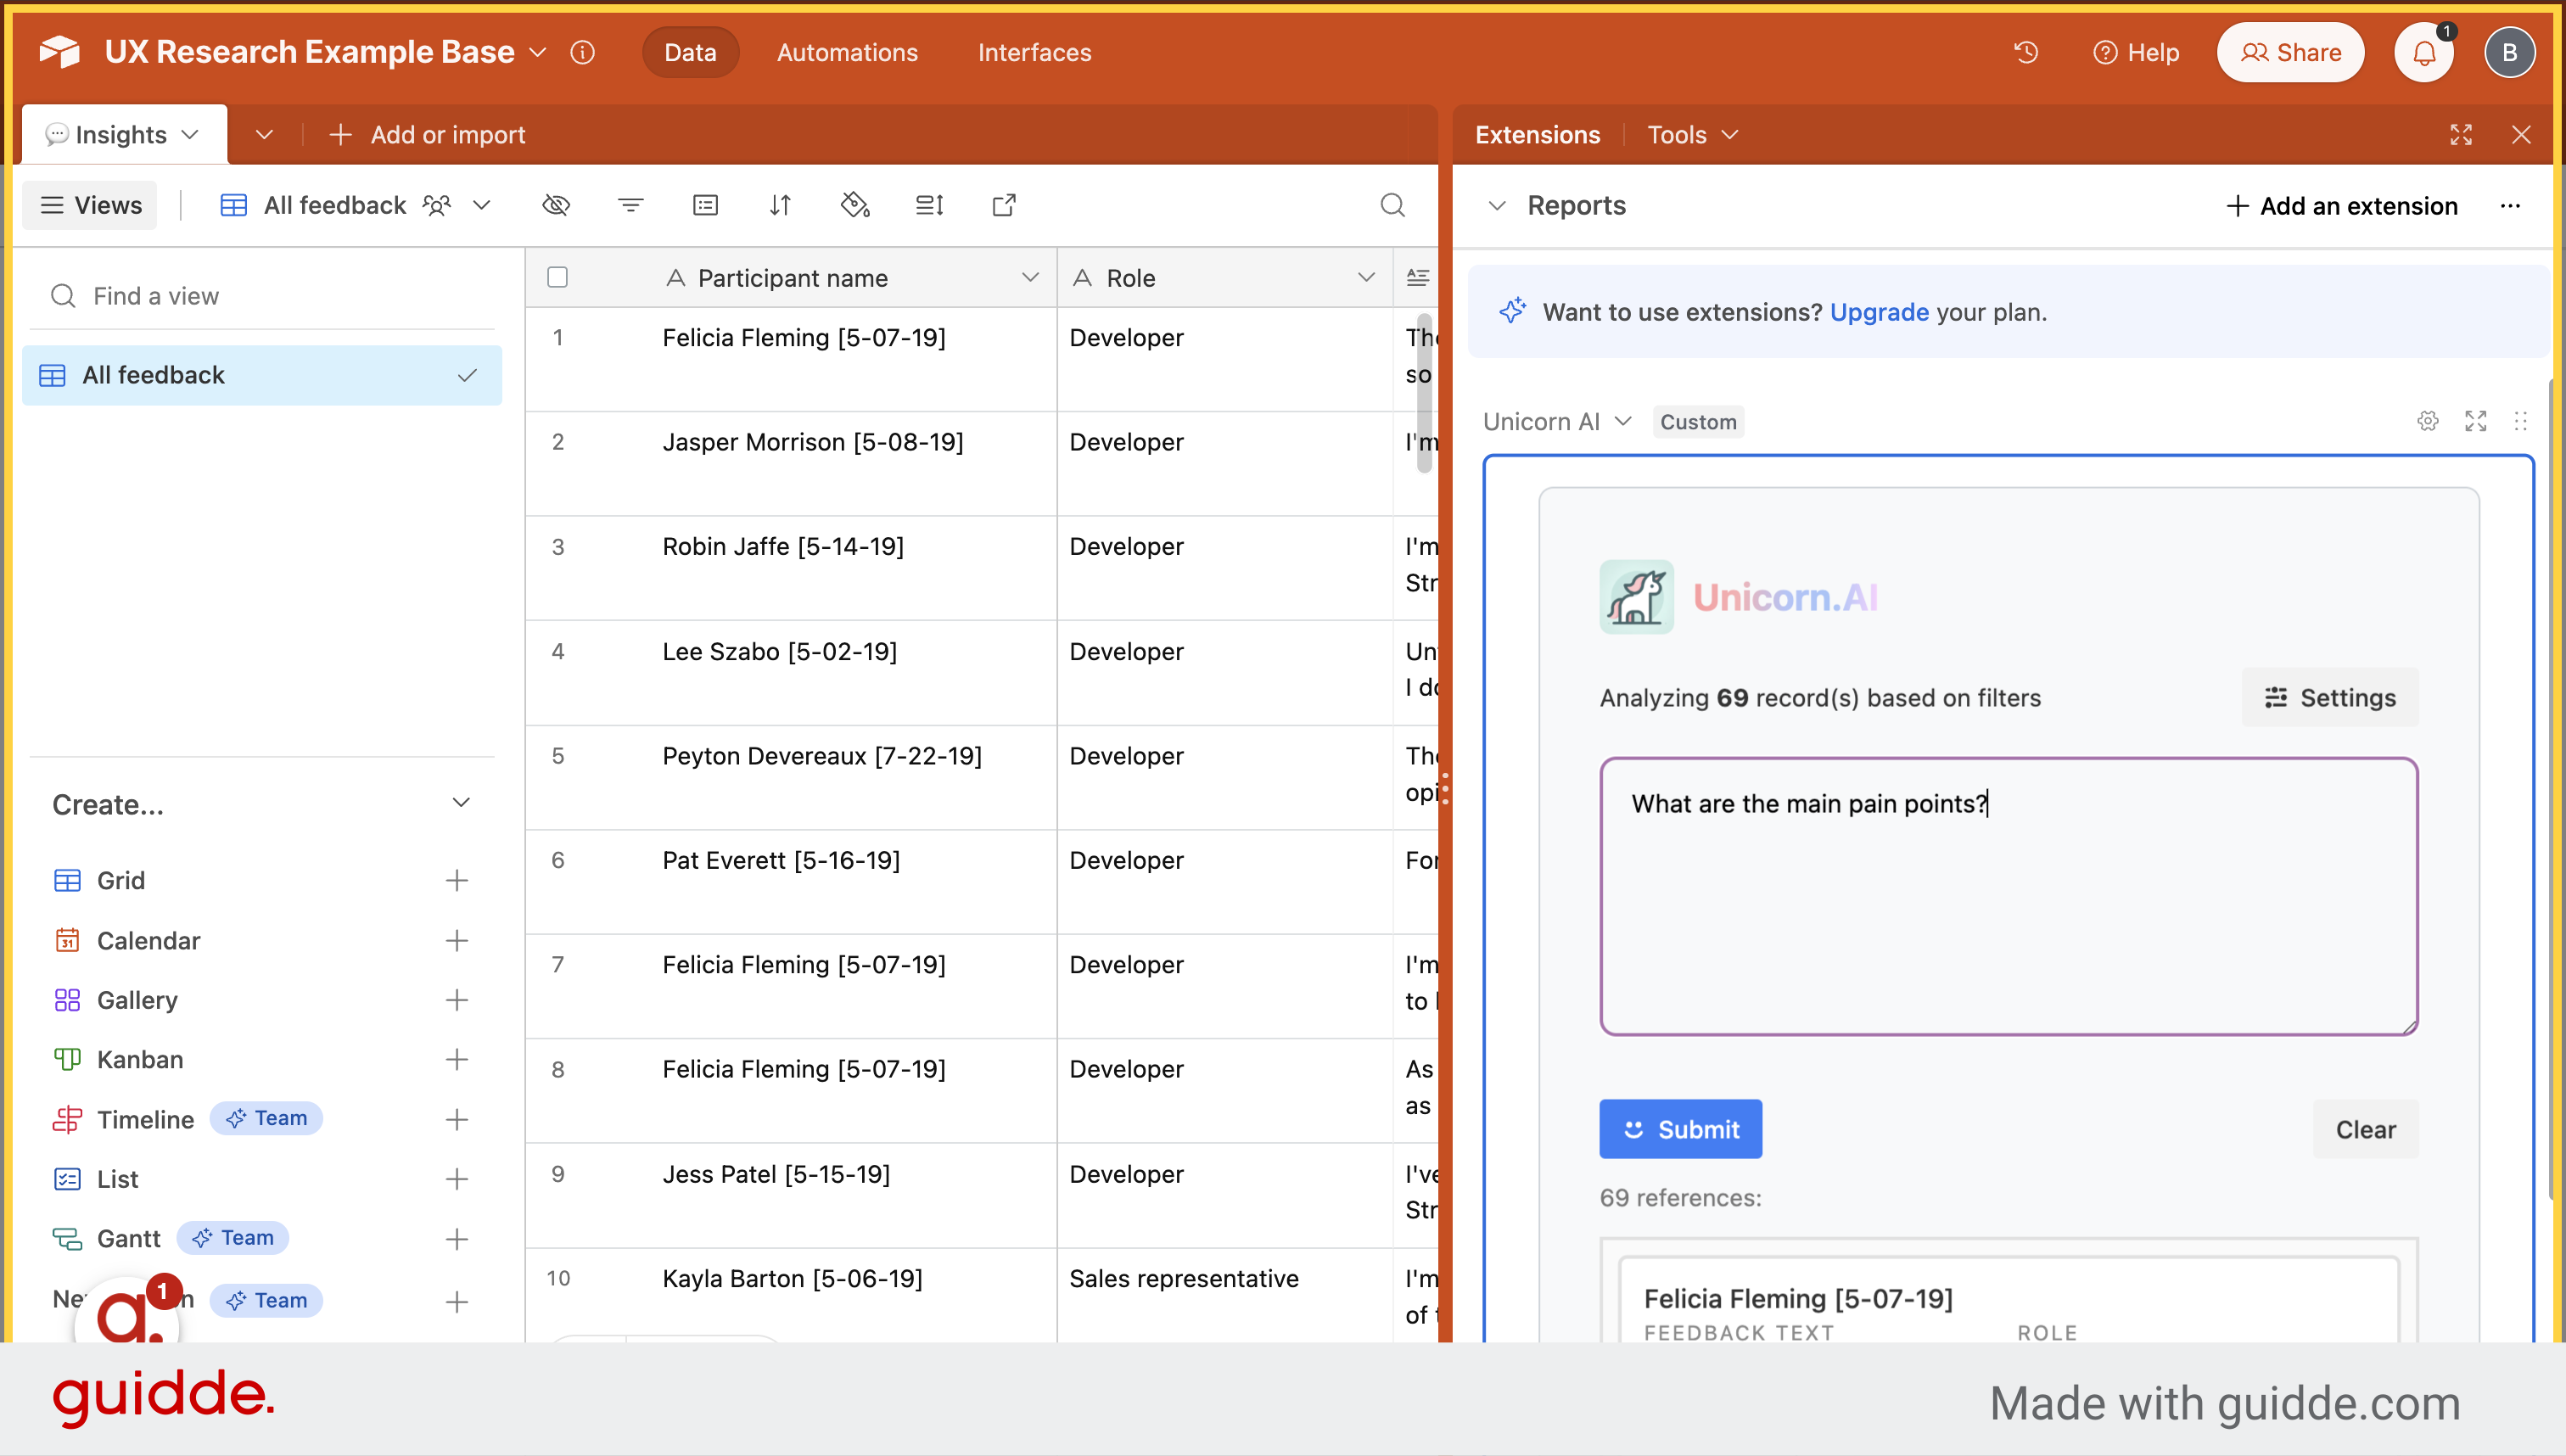Open the color records paint bucket icon
This screenshot has width=2566, height=1456.
point(855,205)
